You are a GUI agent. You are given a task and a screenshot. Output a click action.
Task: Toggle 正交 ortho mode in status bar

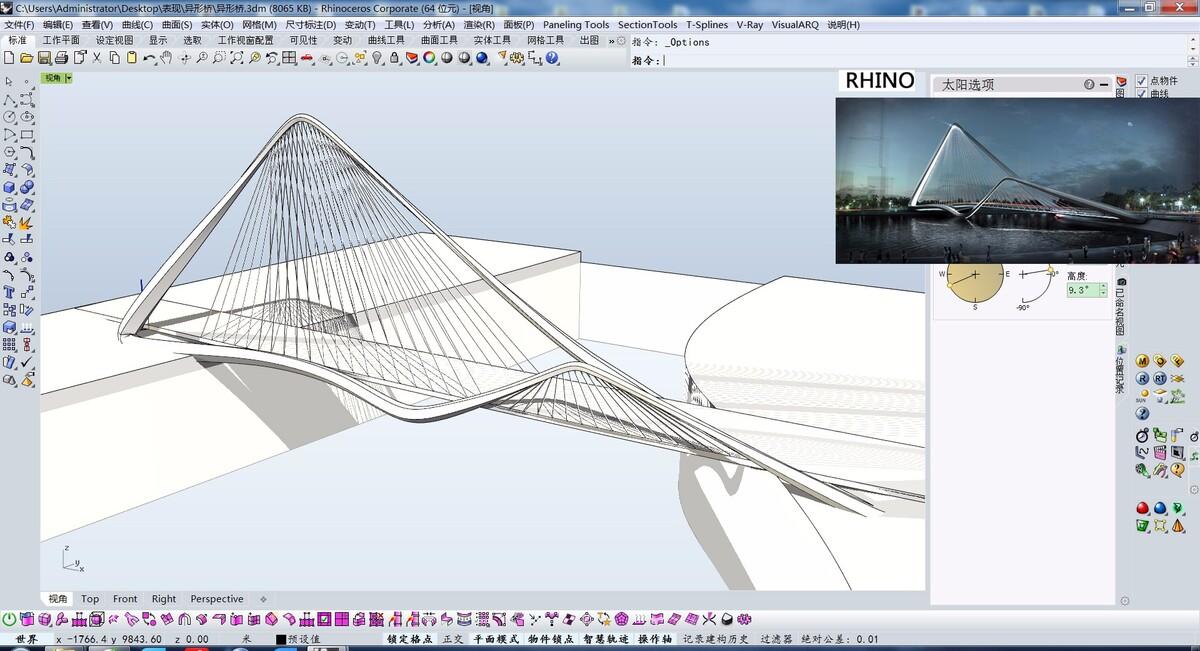[453, 639]
